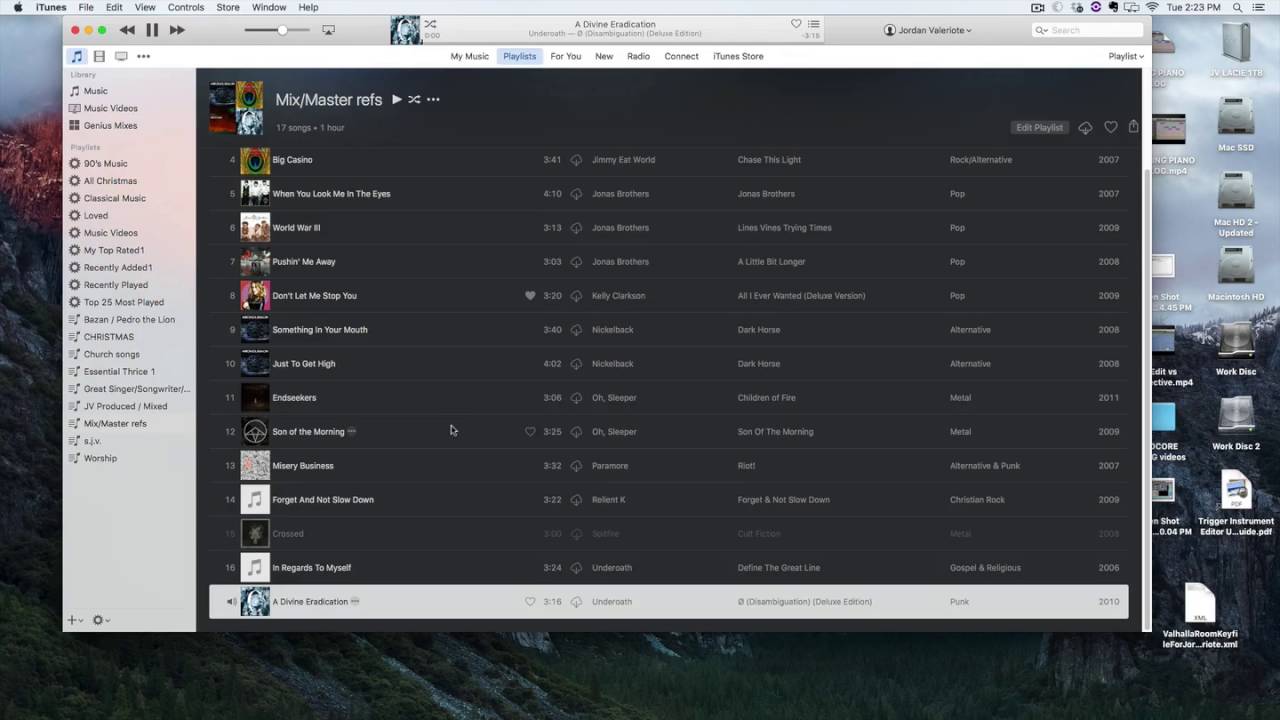Skip to the next track
Screen dimensions: 1280x720
(x=177, y=31)
